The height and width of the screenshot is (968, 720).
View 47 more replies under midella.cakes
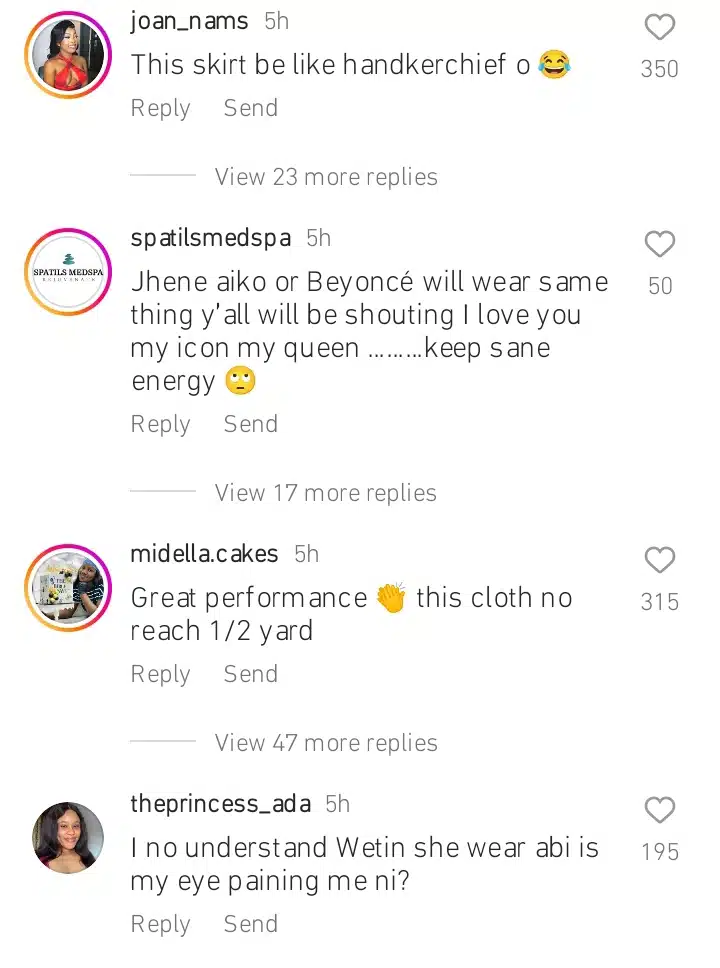[x=326, y=743]
